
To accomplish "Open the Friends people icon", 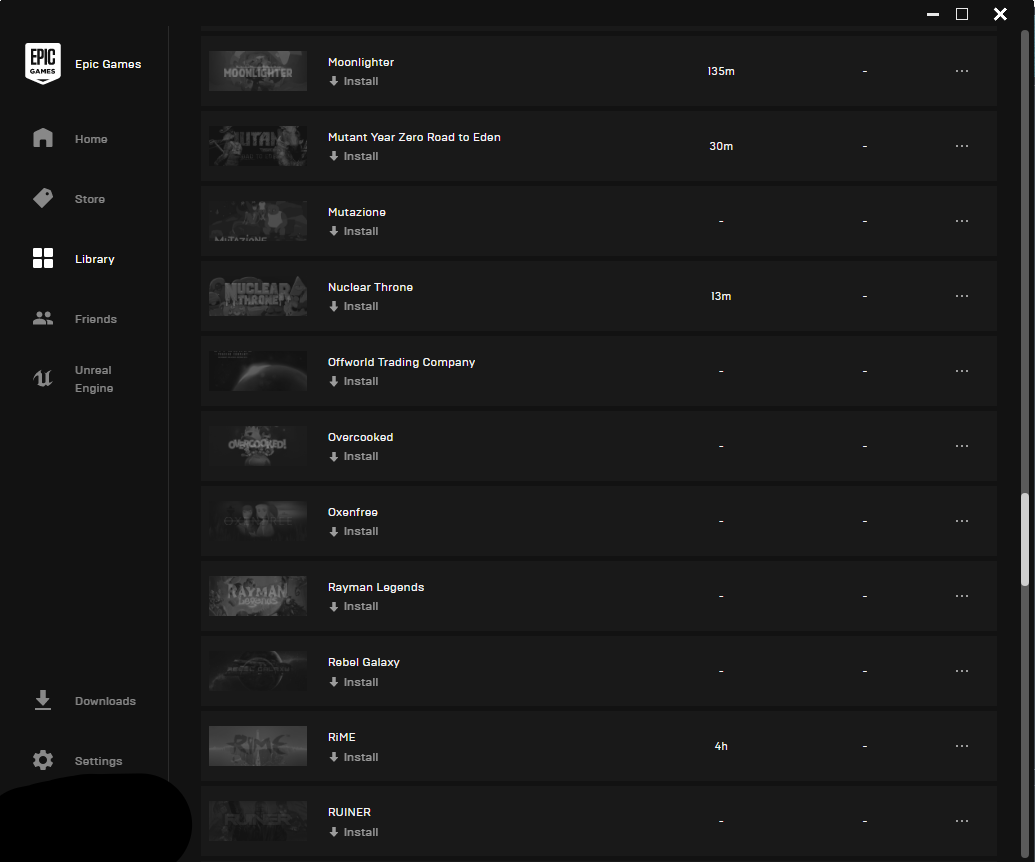I will coord(43,318).
